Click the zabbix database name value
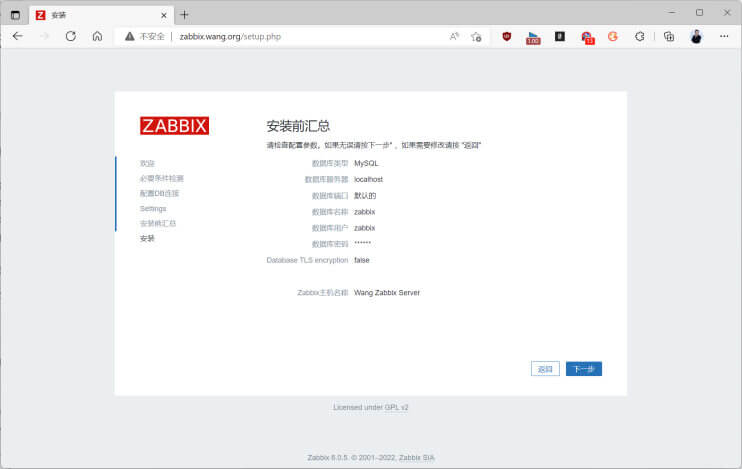The height and width of the screenshot is (469, 742). (364, 212)
